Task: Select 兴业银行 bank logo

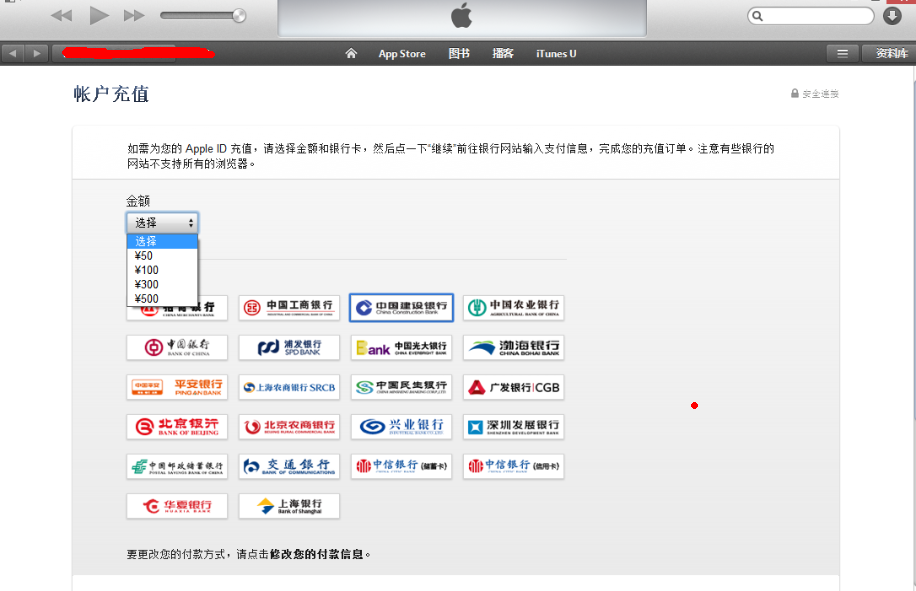Action: pyautogui.click(x=401, y=427)
